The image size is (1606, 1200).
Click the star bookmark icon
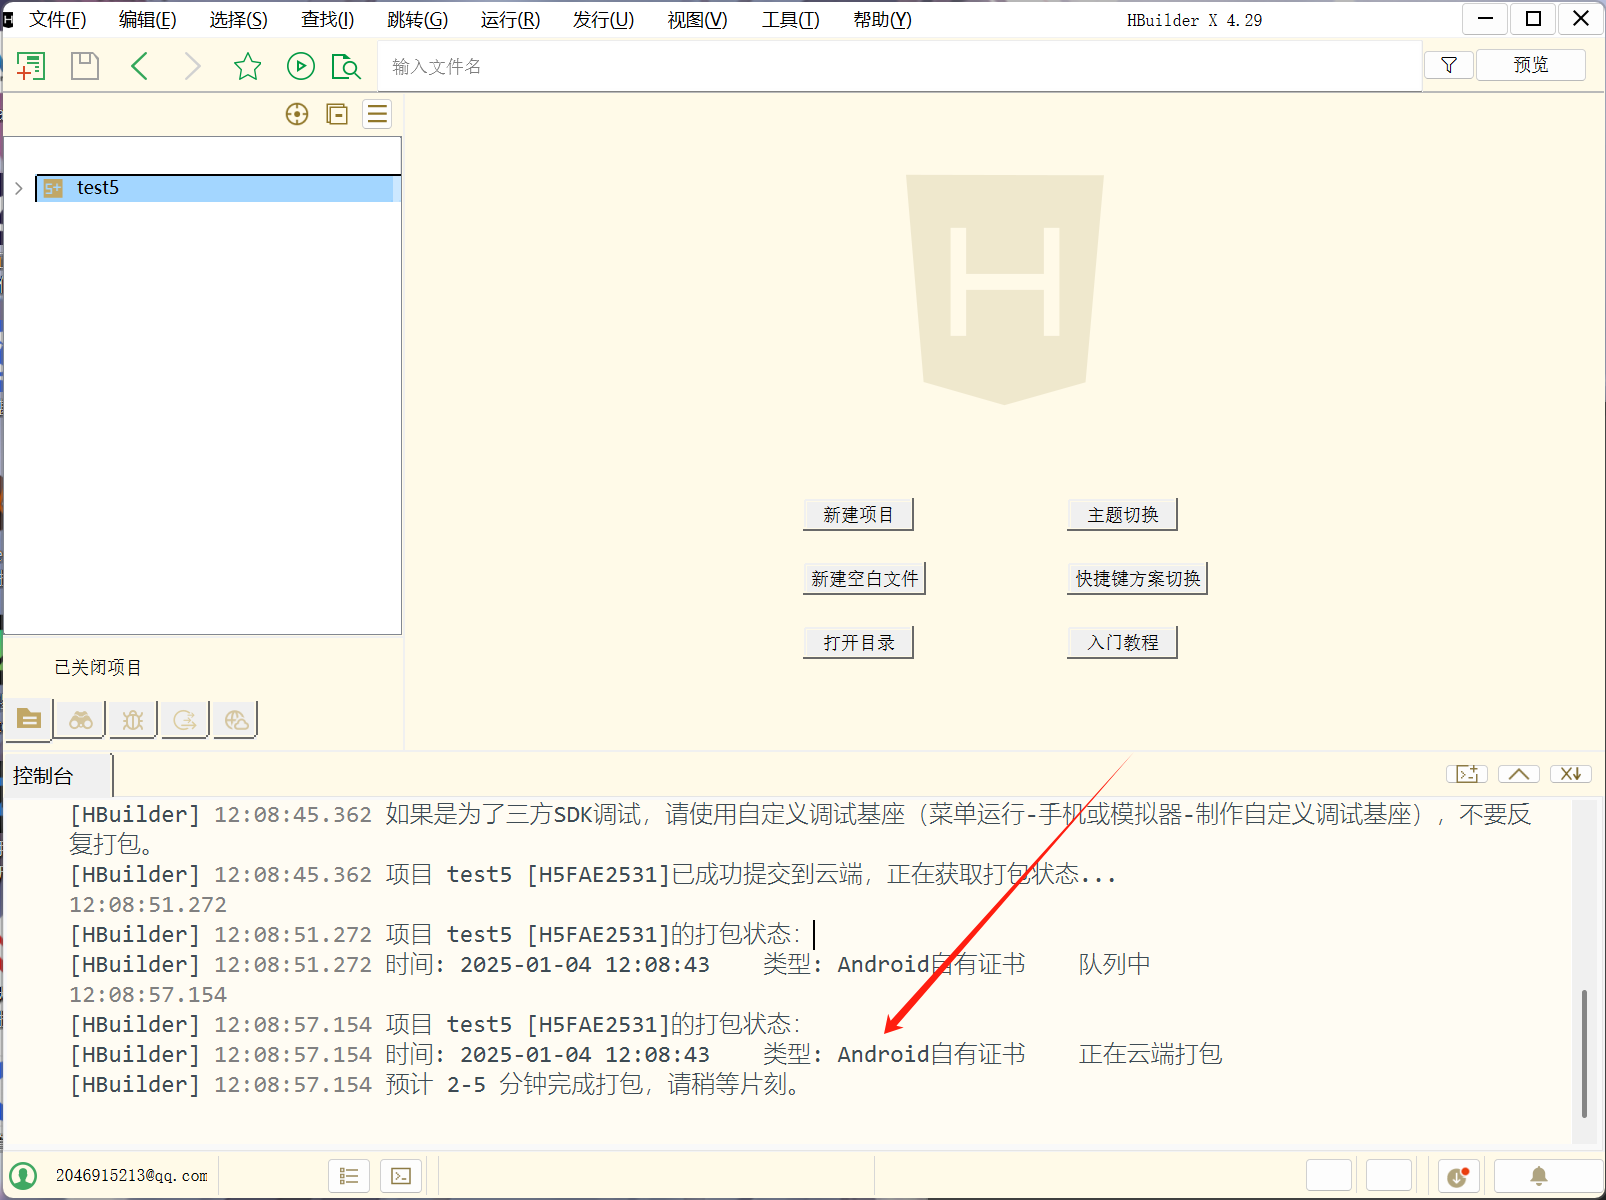point(247,66)
